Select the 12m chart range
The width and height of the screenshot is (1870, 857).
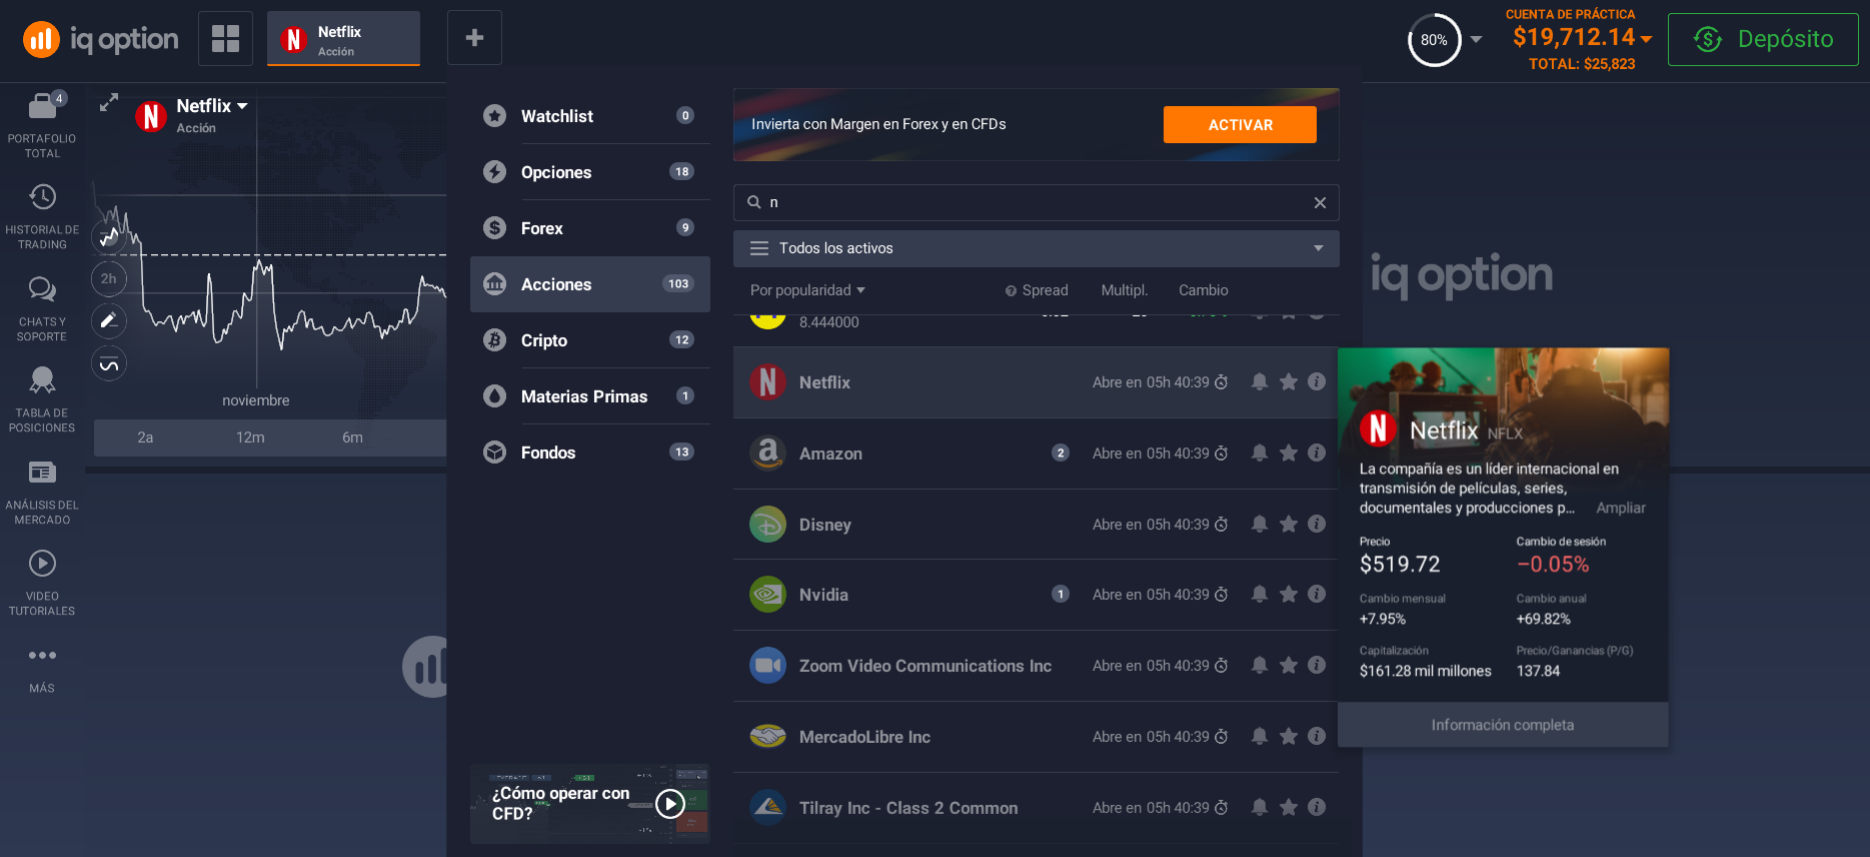click(250, 438)
